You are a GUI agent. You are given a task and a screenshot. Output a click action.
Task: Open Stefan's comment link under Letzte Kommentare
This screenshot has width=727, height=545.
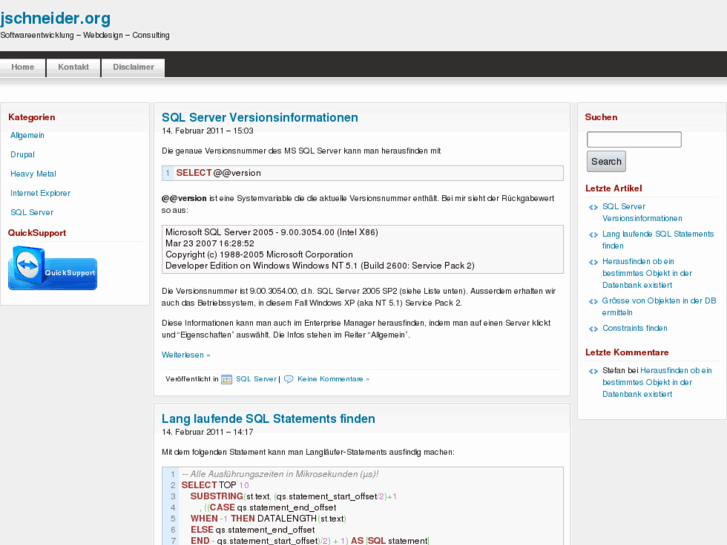[657, 382]
